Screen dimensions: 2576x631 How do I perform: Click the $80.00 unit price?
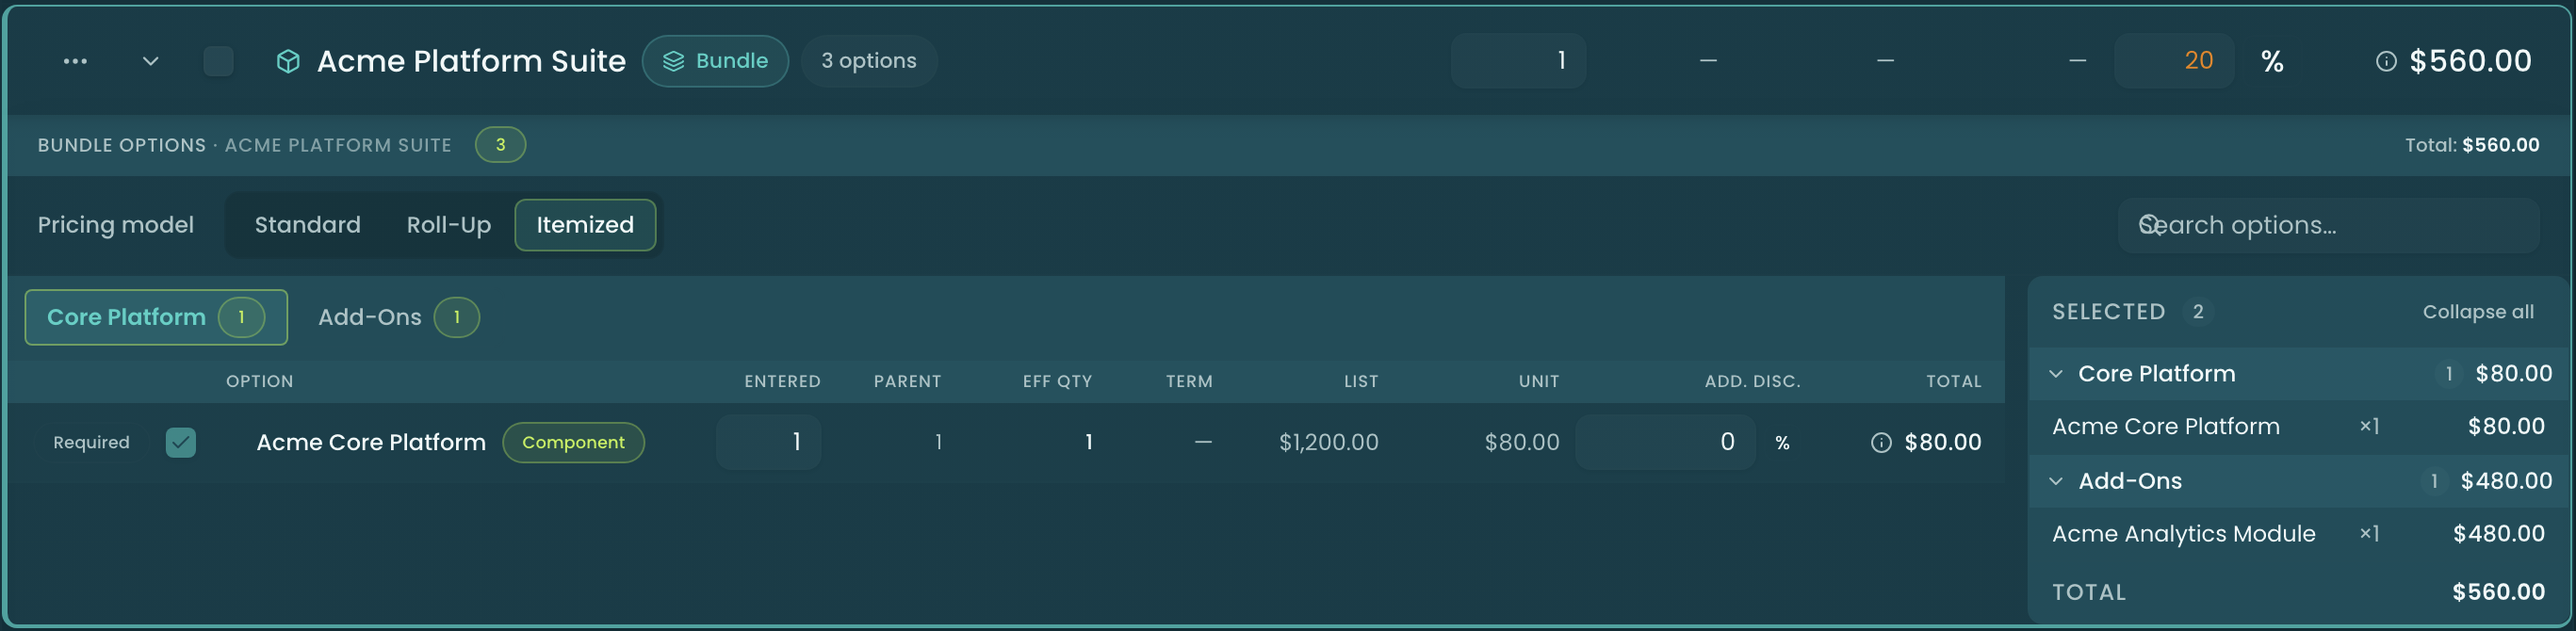pyautogui.click(x=1521, y=442)
